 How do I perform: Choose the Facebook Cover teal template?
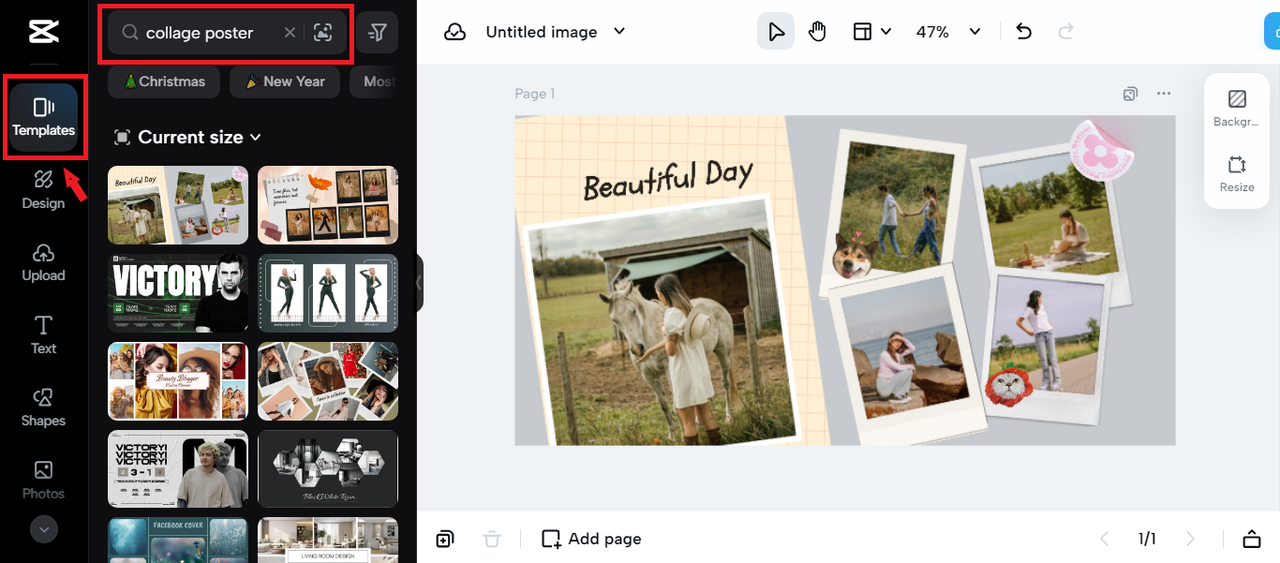point(178,540)
